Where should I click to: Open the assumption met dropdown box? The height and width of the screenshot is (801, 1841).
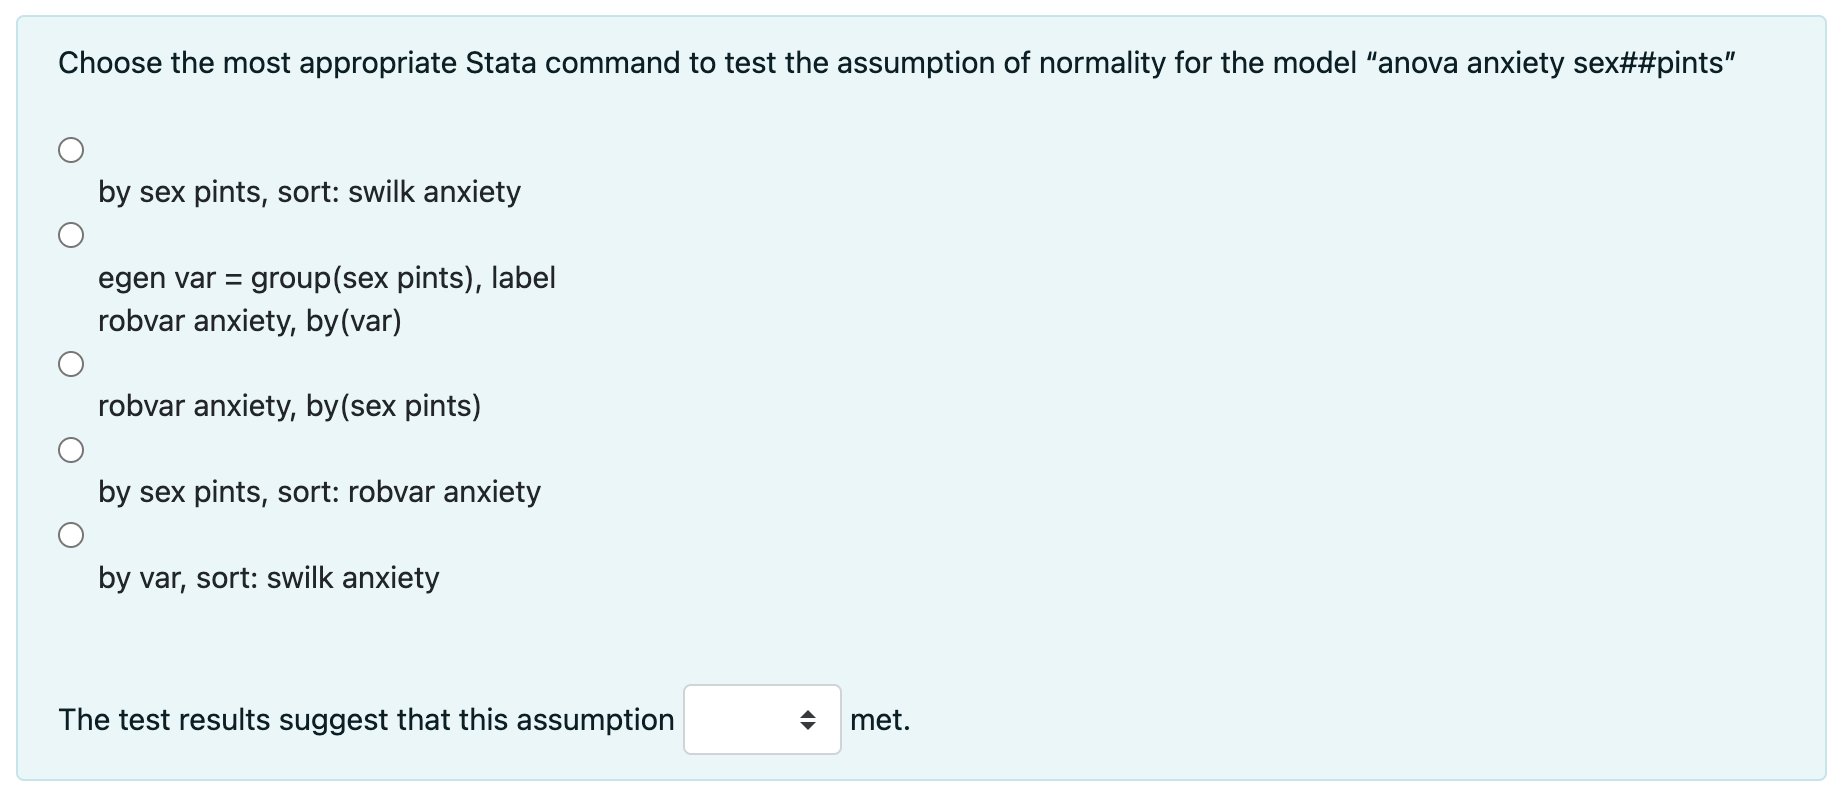(762, 720)
